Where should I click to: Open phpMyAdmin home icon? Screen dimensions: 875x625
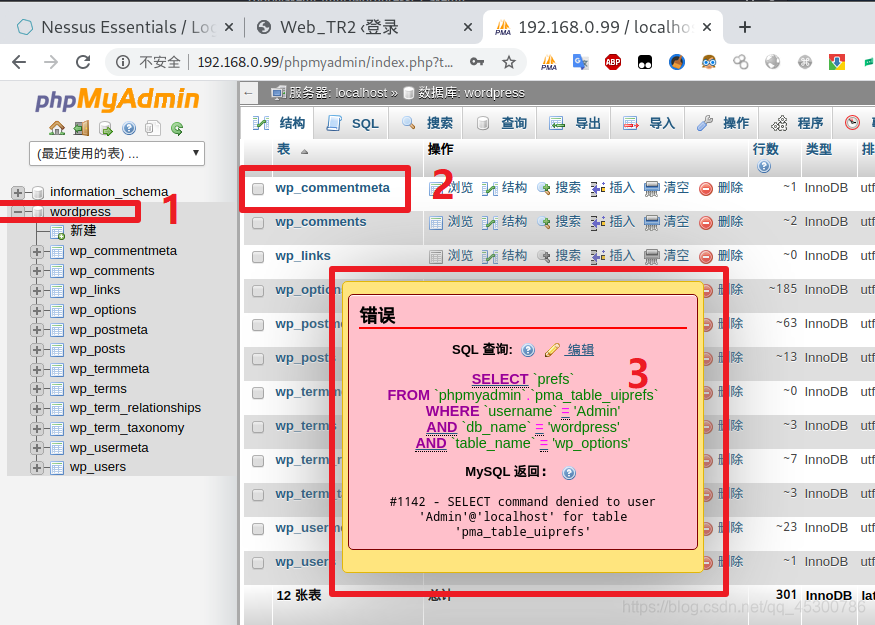(57, 128)
